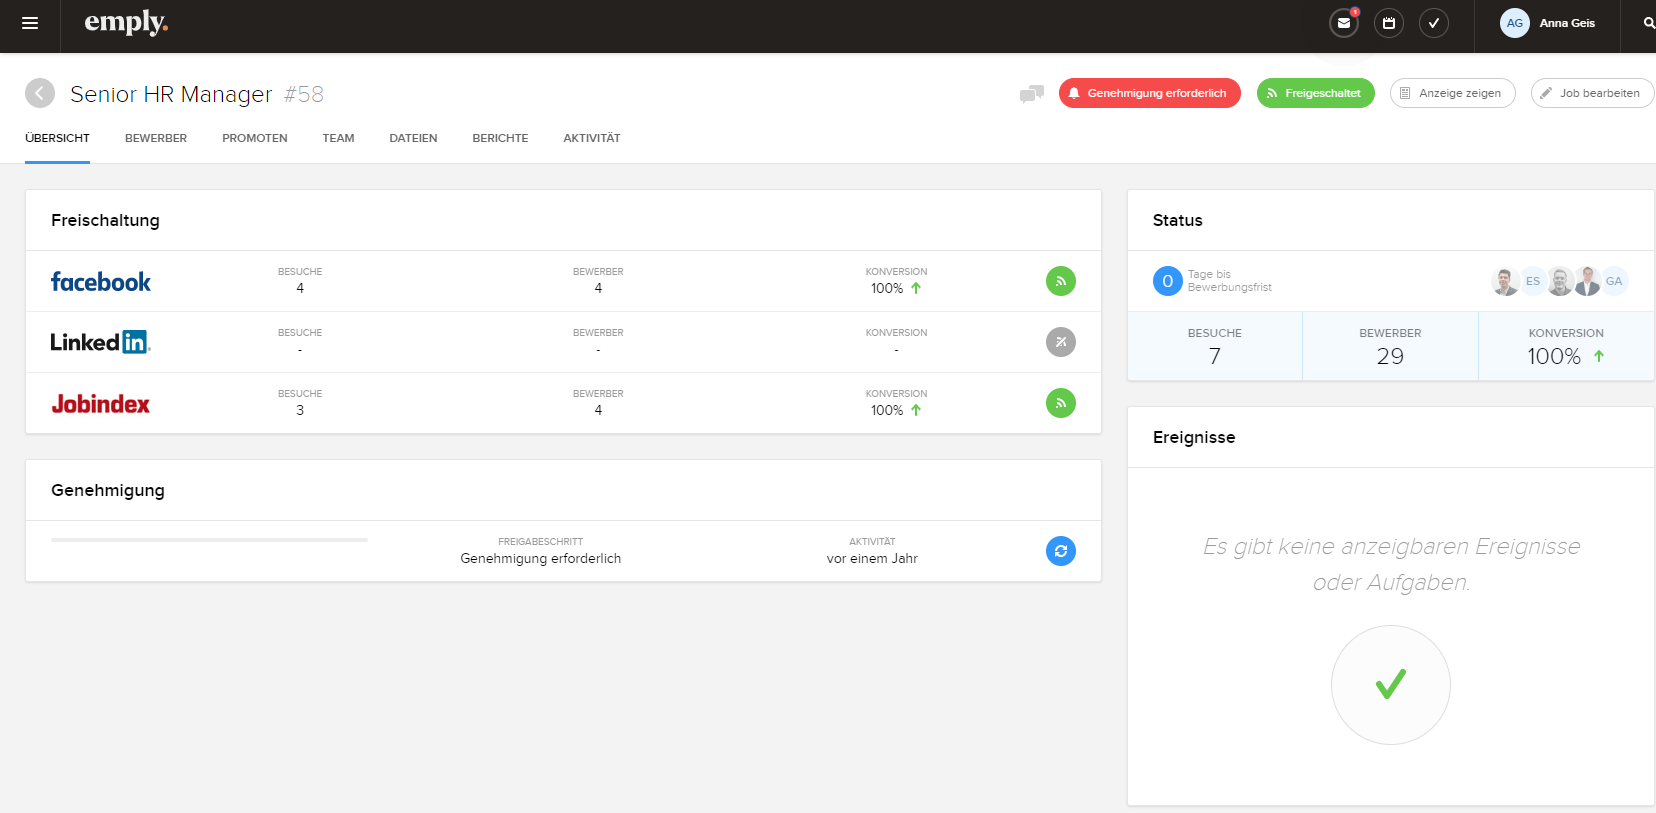Viewport: 1656px width, 813px height.
Task: Open Anna Geis user menu
Action: [1548, 23]
